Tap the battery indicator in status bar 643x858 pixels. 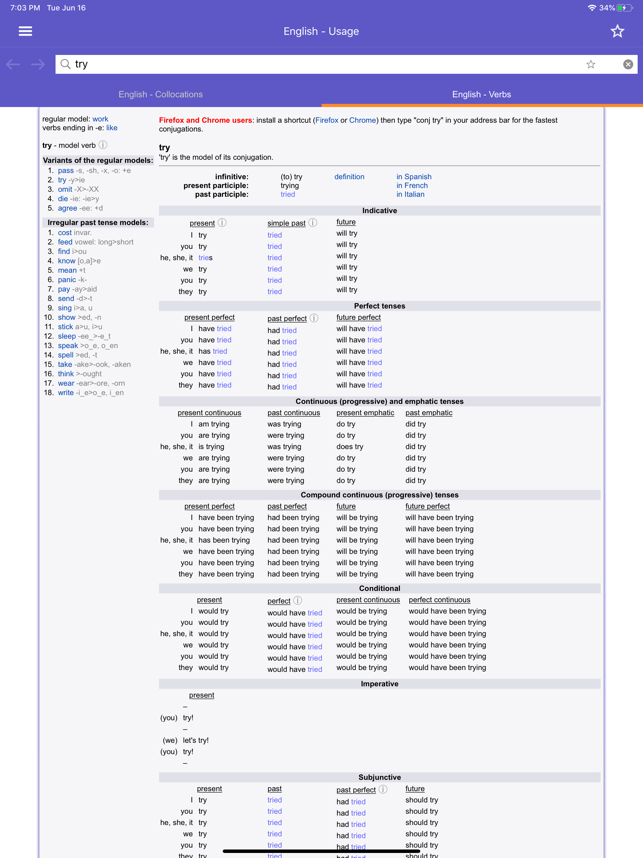(624, 8)
